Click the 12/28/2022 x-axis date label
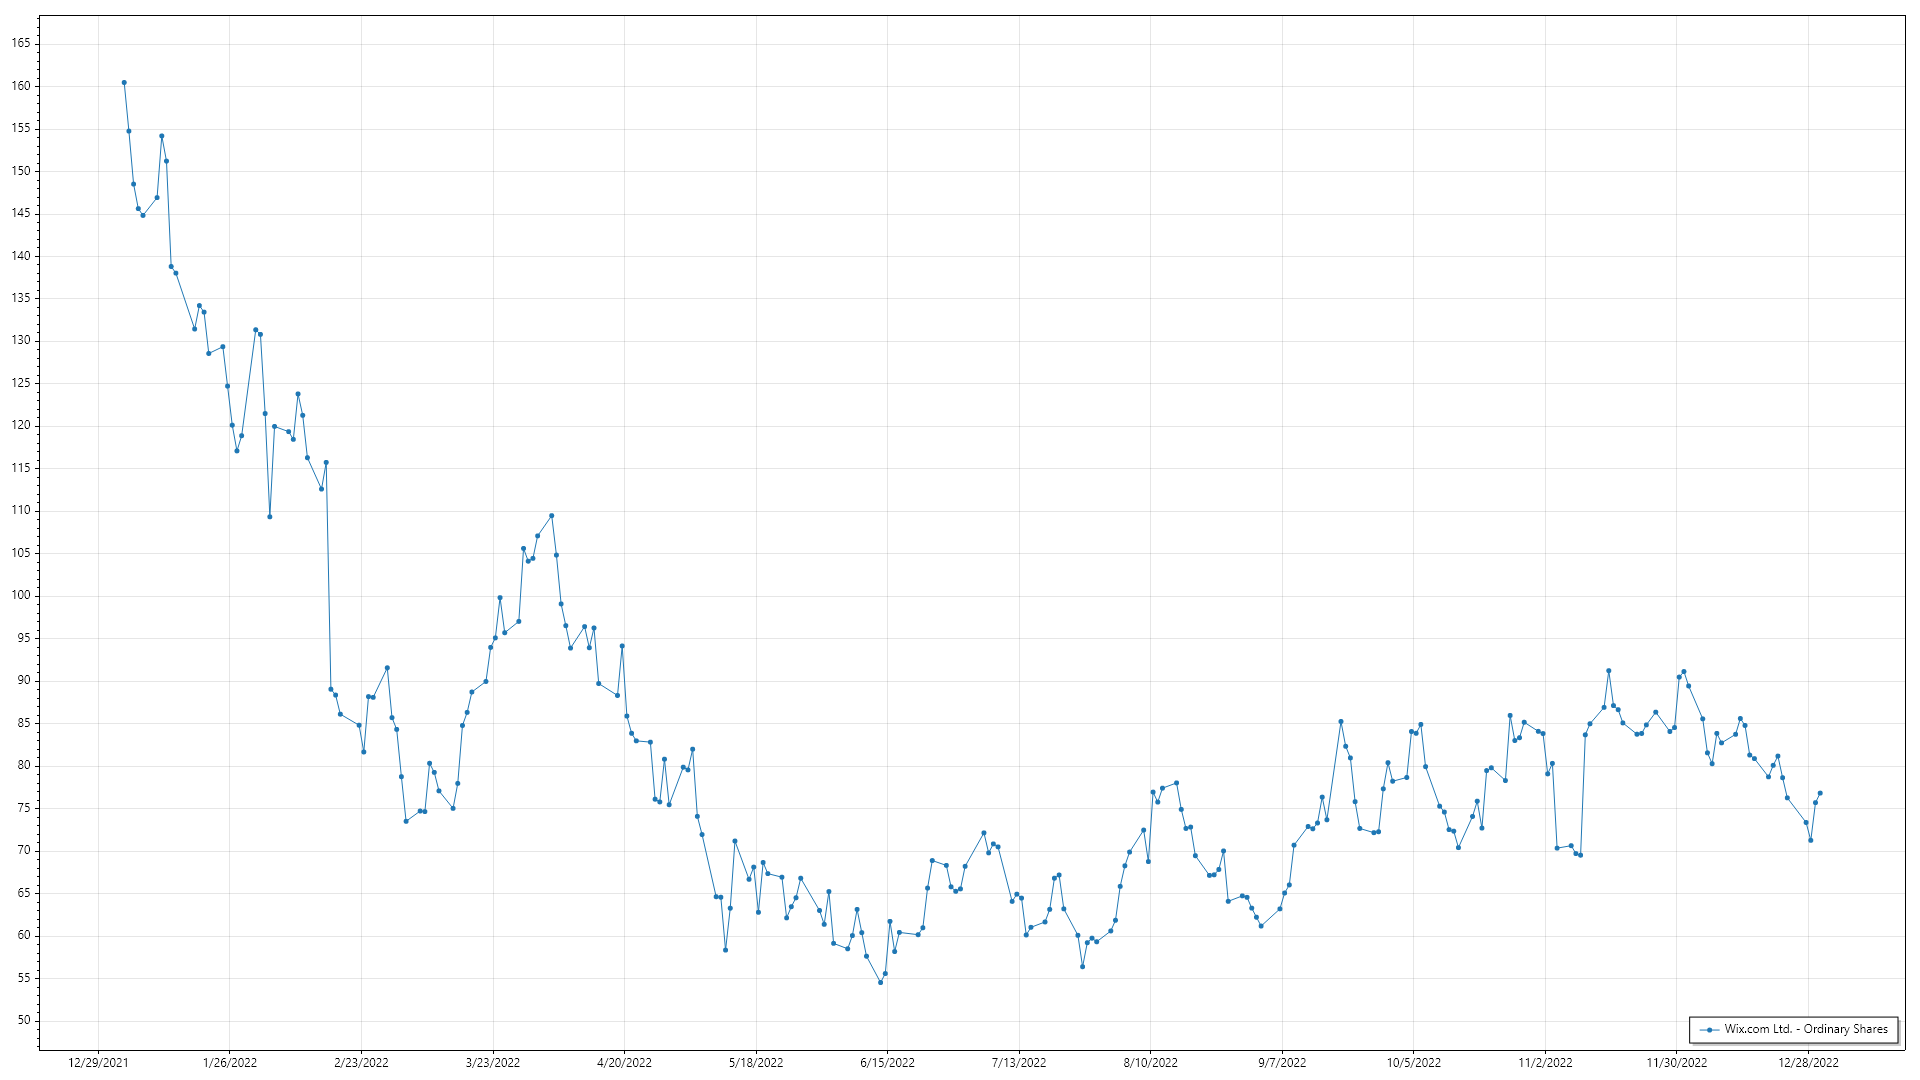Image resolution: width=1920 pixels, height=1080 pixels. (1808, 1063)
